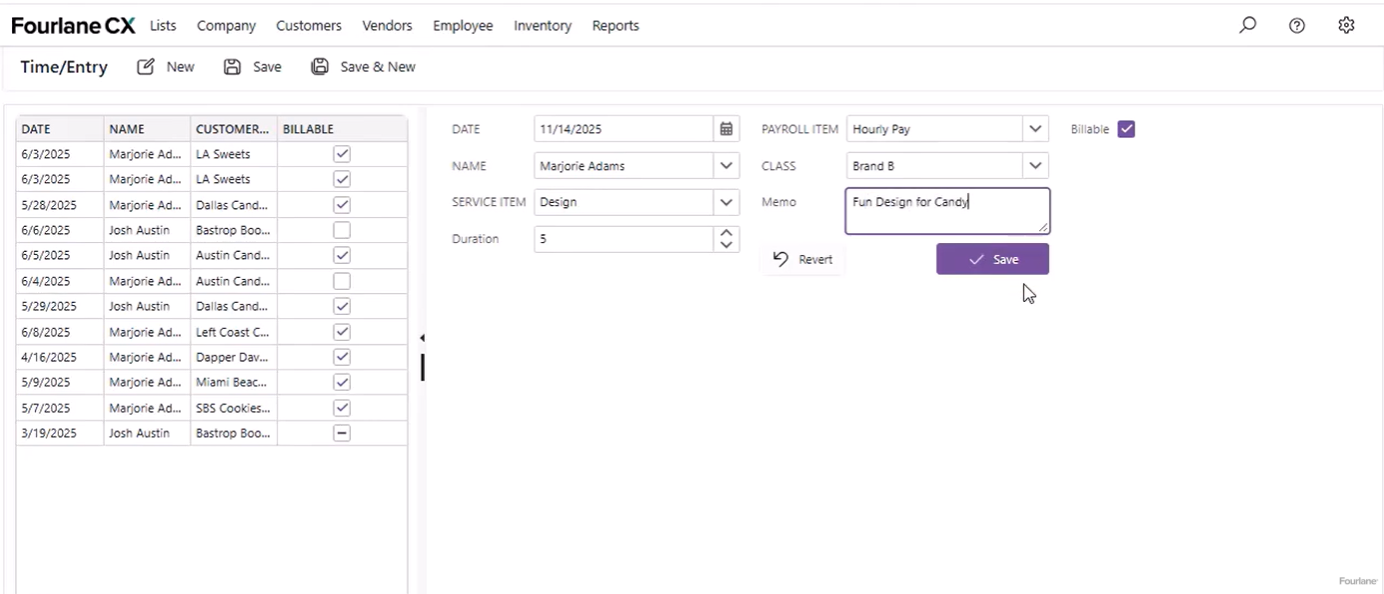The image size is (1384, 594).
Task: Expand the Class dropdown showing Brand B
Action: point(1036,166)
